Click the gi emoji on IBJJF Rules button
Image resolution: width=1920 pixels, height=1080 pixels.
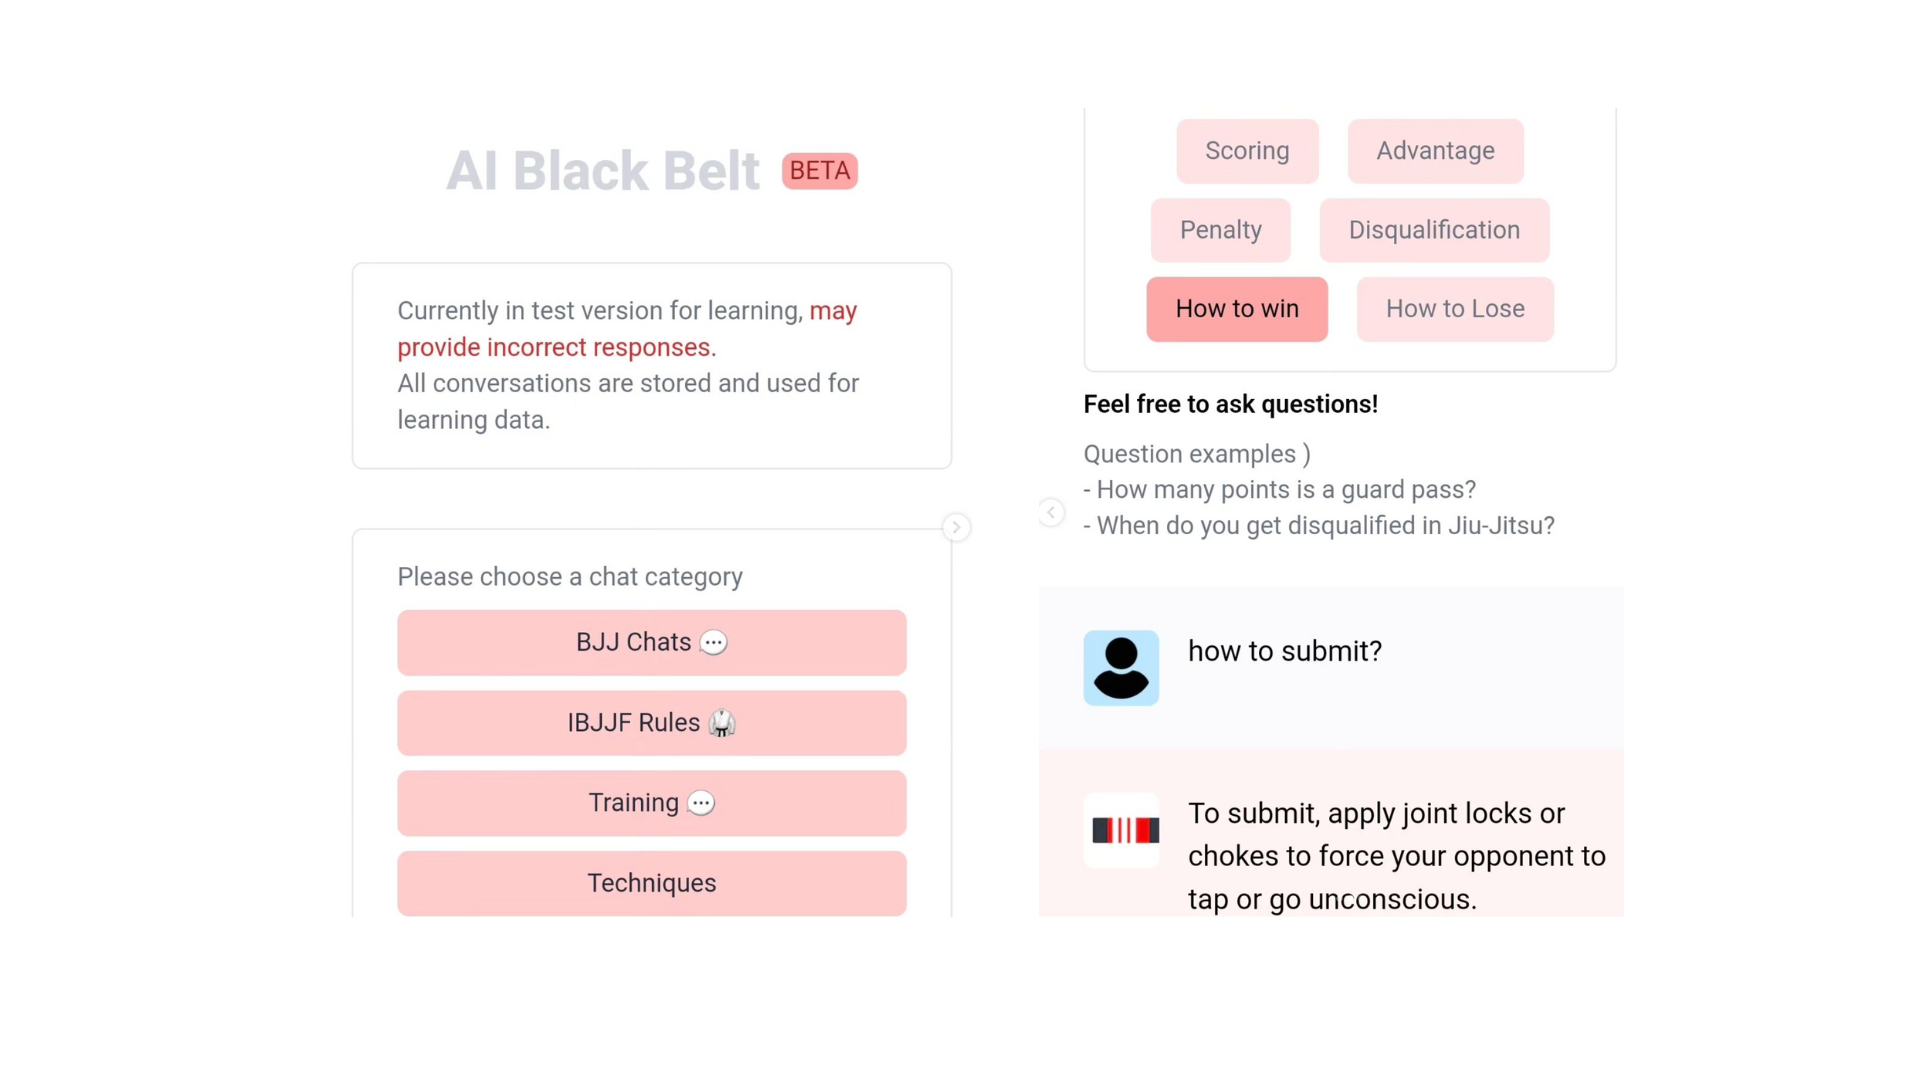[x=722, y=723]
